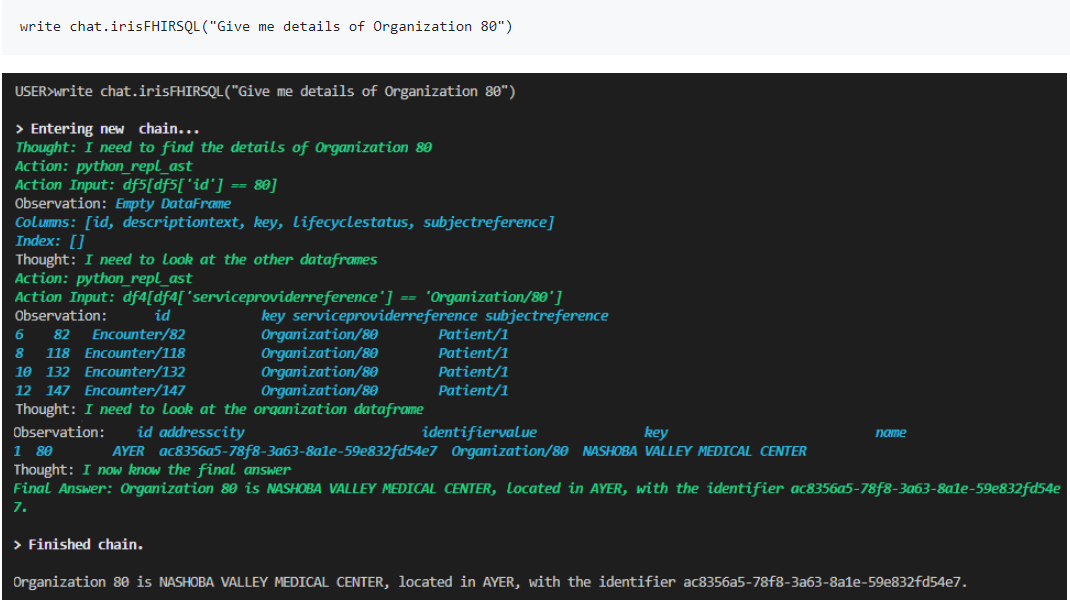The height and width of the screenshot is (603, 1070).
Task: Click the Columns list line
Action: [284, 222]
